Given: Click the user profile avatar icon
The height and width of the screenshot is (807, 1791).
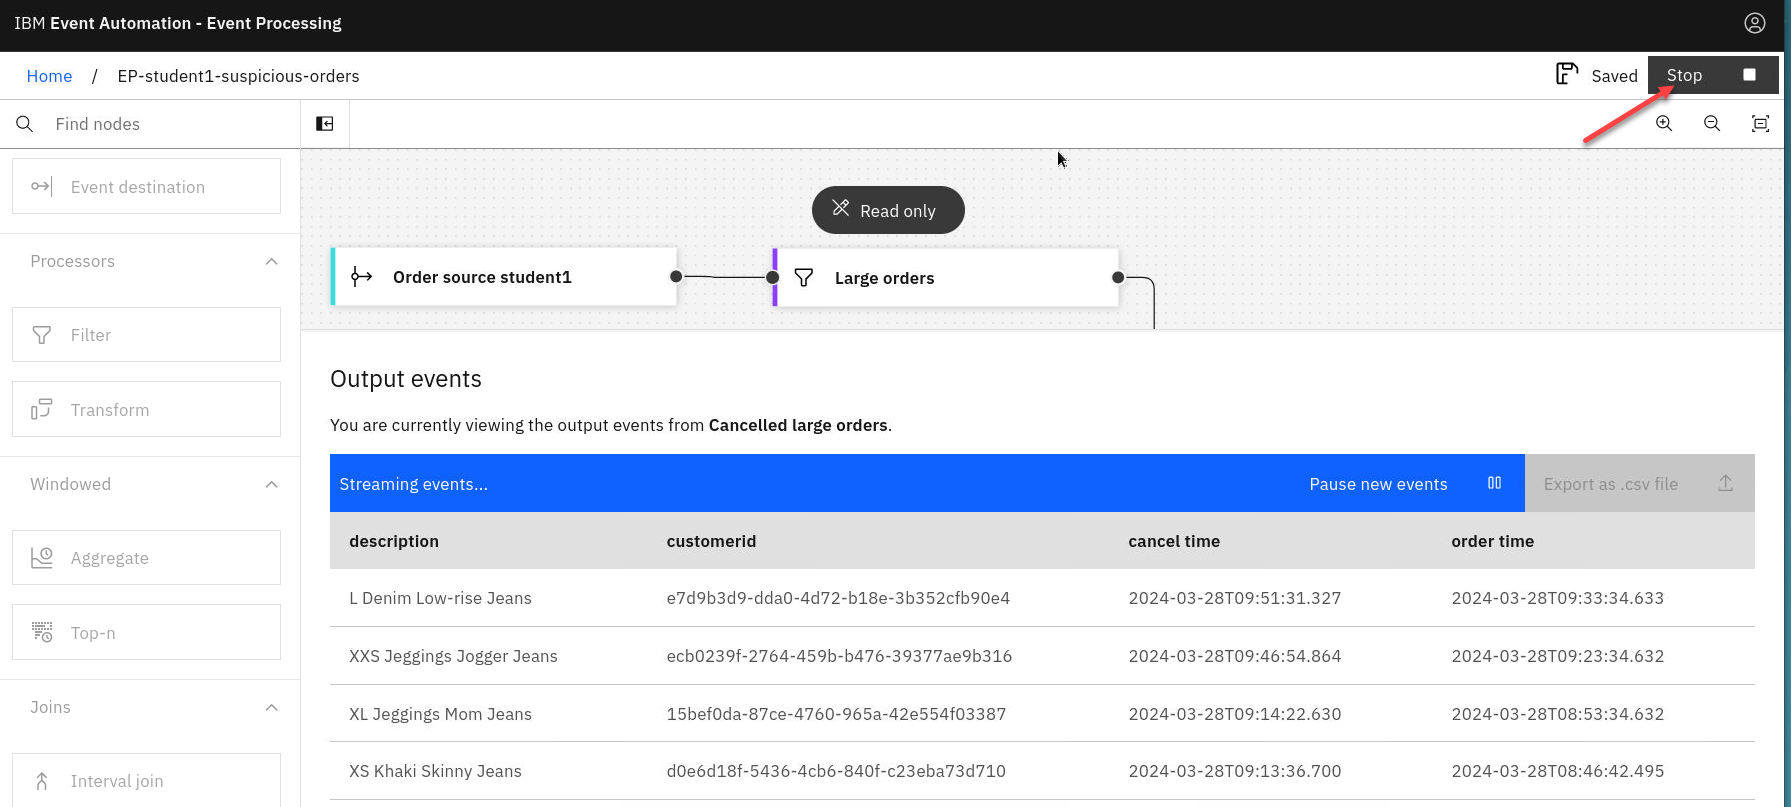Looking at the screenshot, I should coord(1754,23).
